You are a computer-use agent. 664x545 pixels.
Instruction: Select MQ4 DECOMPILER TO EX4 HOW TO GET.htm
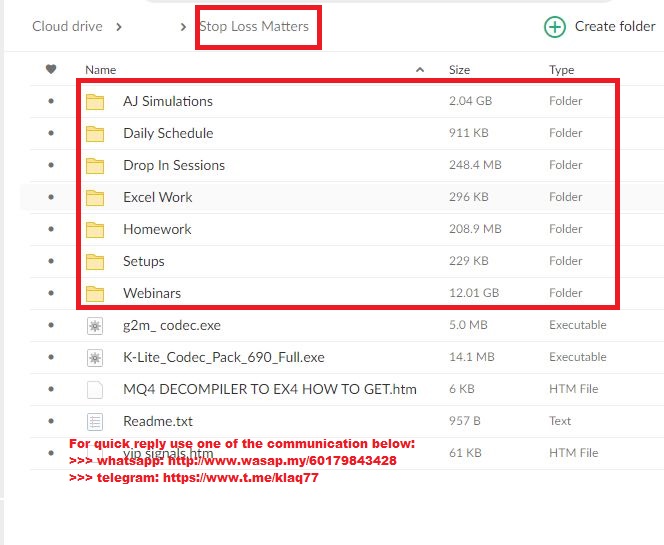(x=270, y=389)
